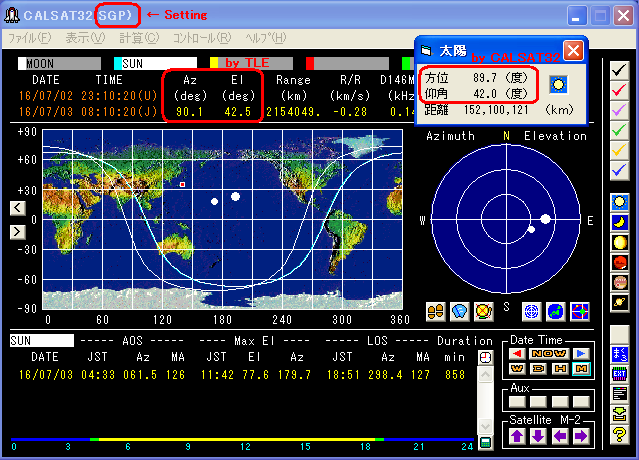The image size is (639, 460).
Task: Click the azimuth elevation polar plot
Action: click(x=506, y=219)
